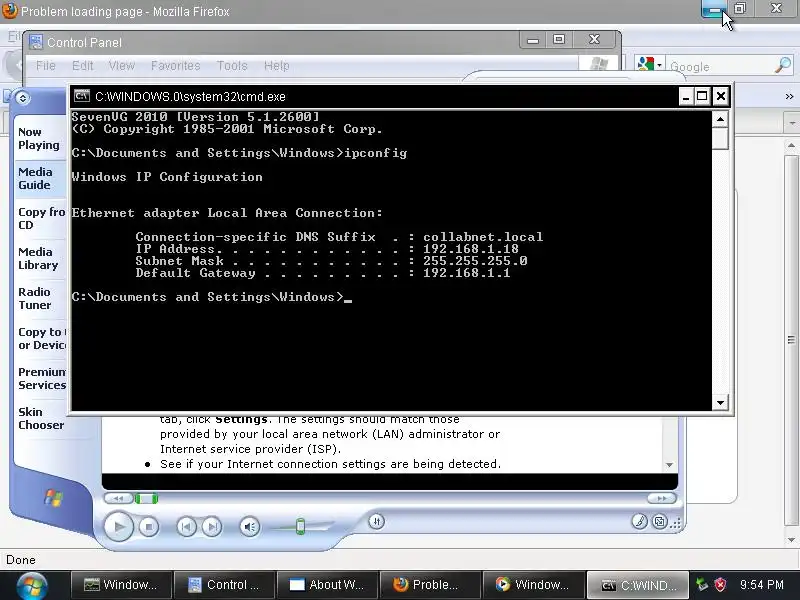Image resolution: width=800 pixels, height=600 pixels.
Task: Open the cmd.exe window system menu icon
Action: (x=82, y=96)
